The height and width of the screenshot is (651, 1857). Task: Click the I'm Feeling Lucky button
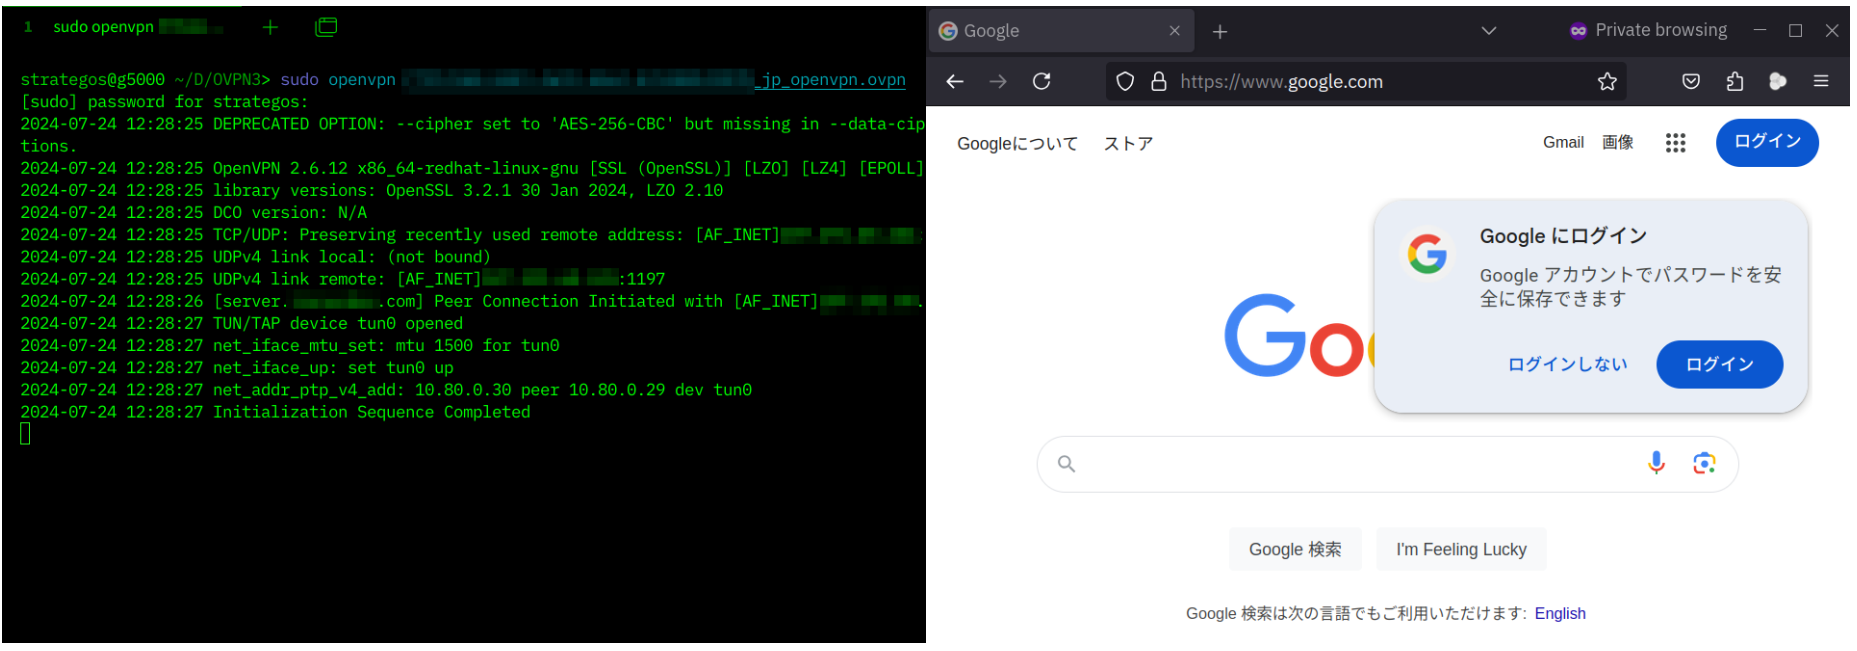point(1461,549)
